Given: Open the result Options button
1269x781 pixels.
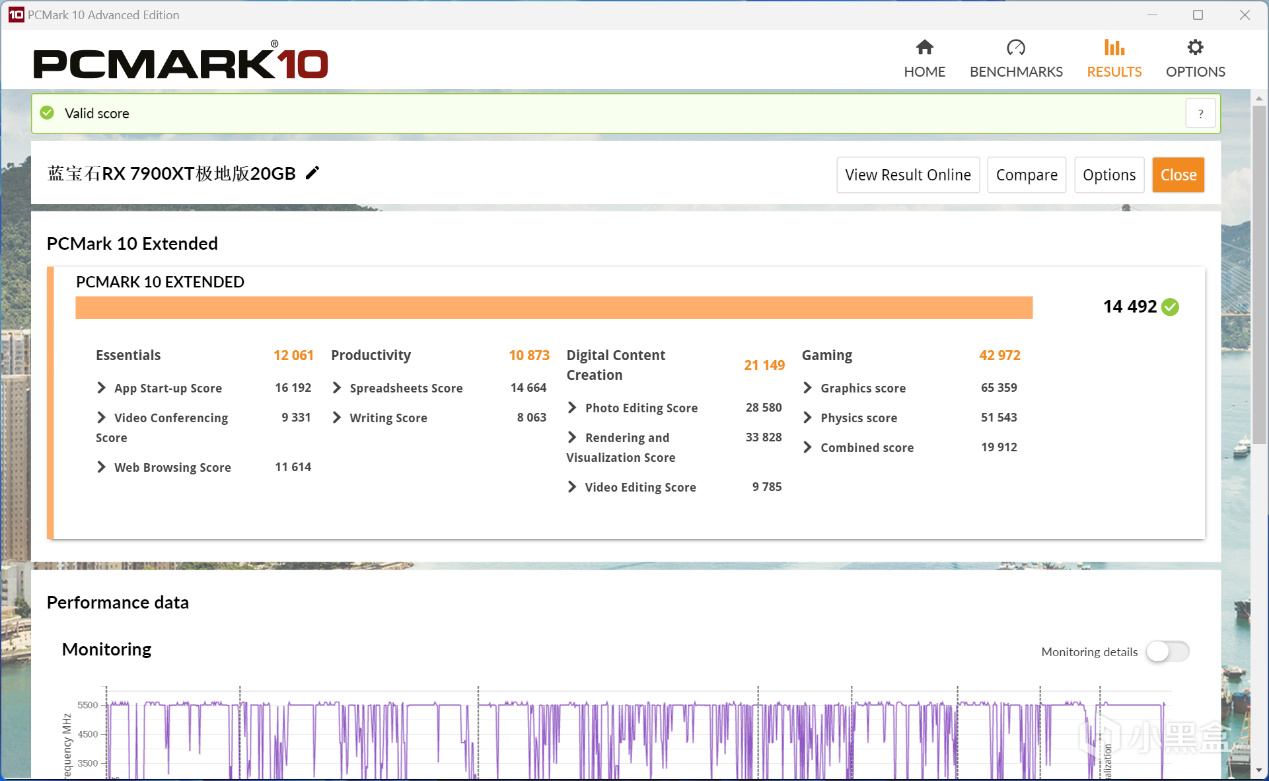Looking at the screenshot, I should tap(1109, 175).
